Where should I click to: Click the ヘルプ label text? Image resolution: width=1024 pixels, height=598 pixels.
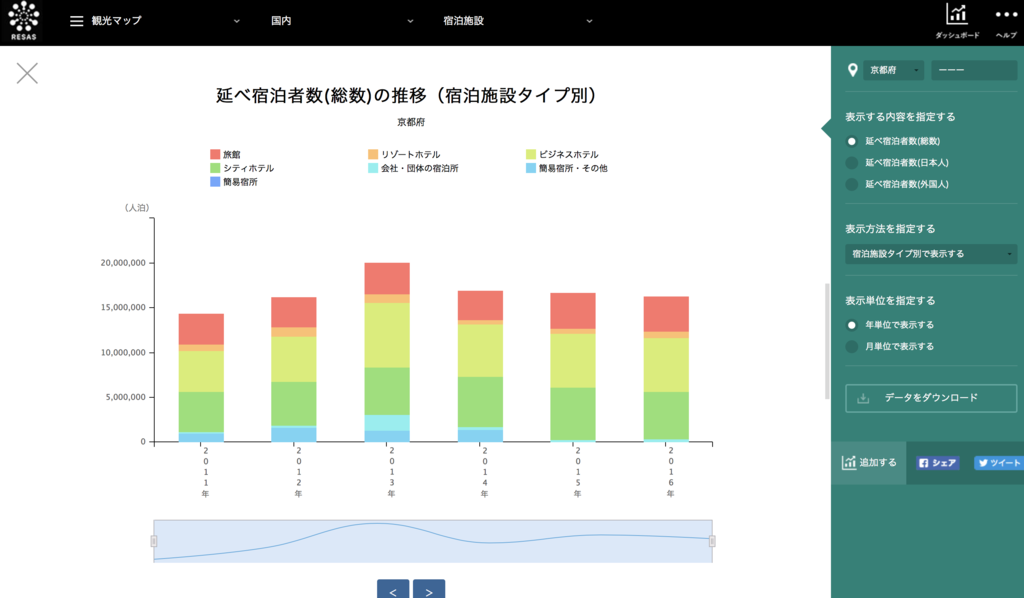coord(1006,36)
